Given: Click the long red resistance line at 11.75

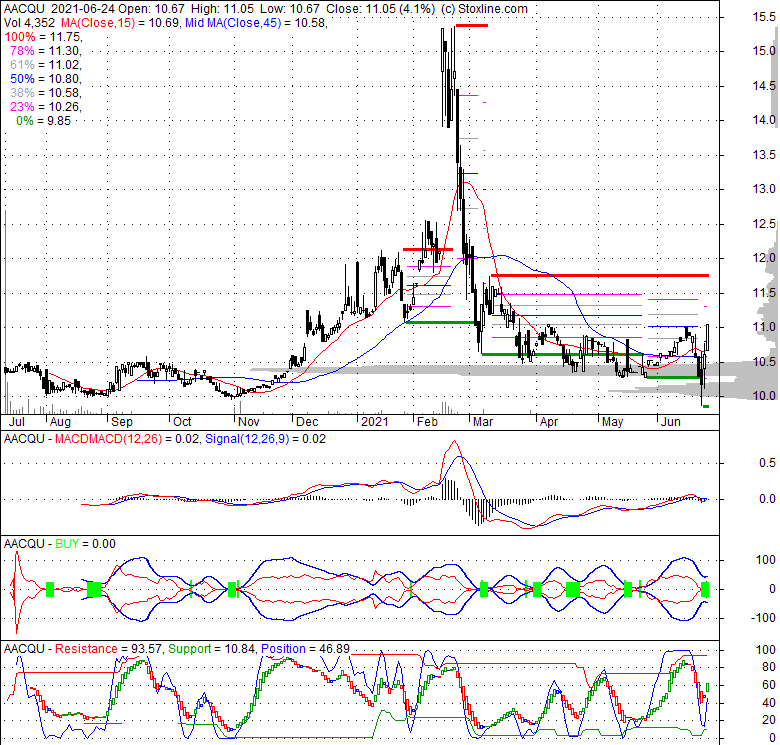Looking at the screenshot, I should pos(599,275).
